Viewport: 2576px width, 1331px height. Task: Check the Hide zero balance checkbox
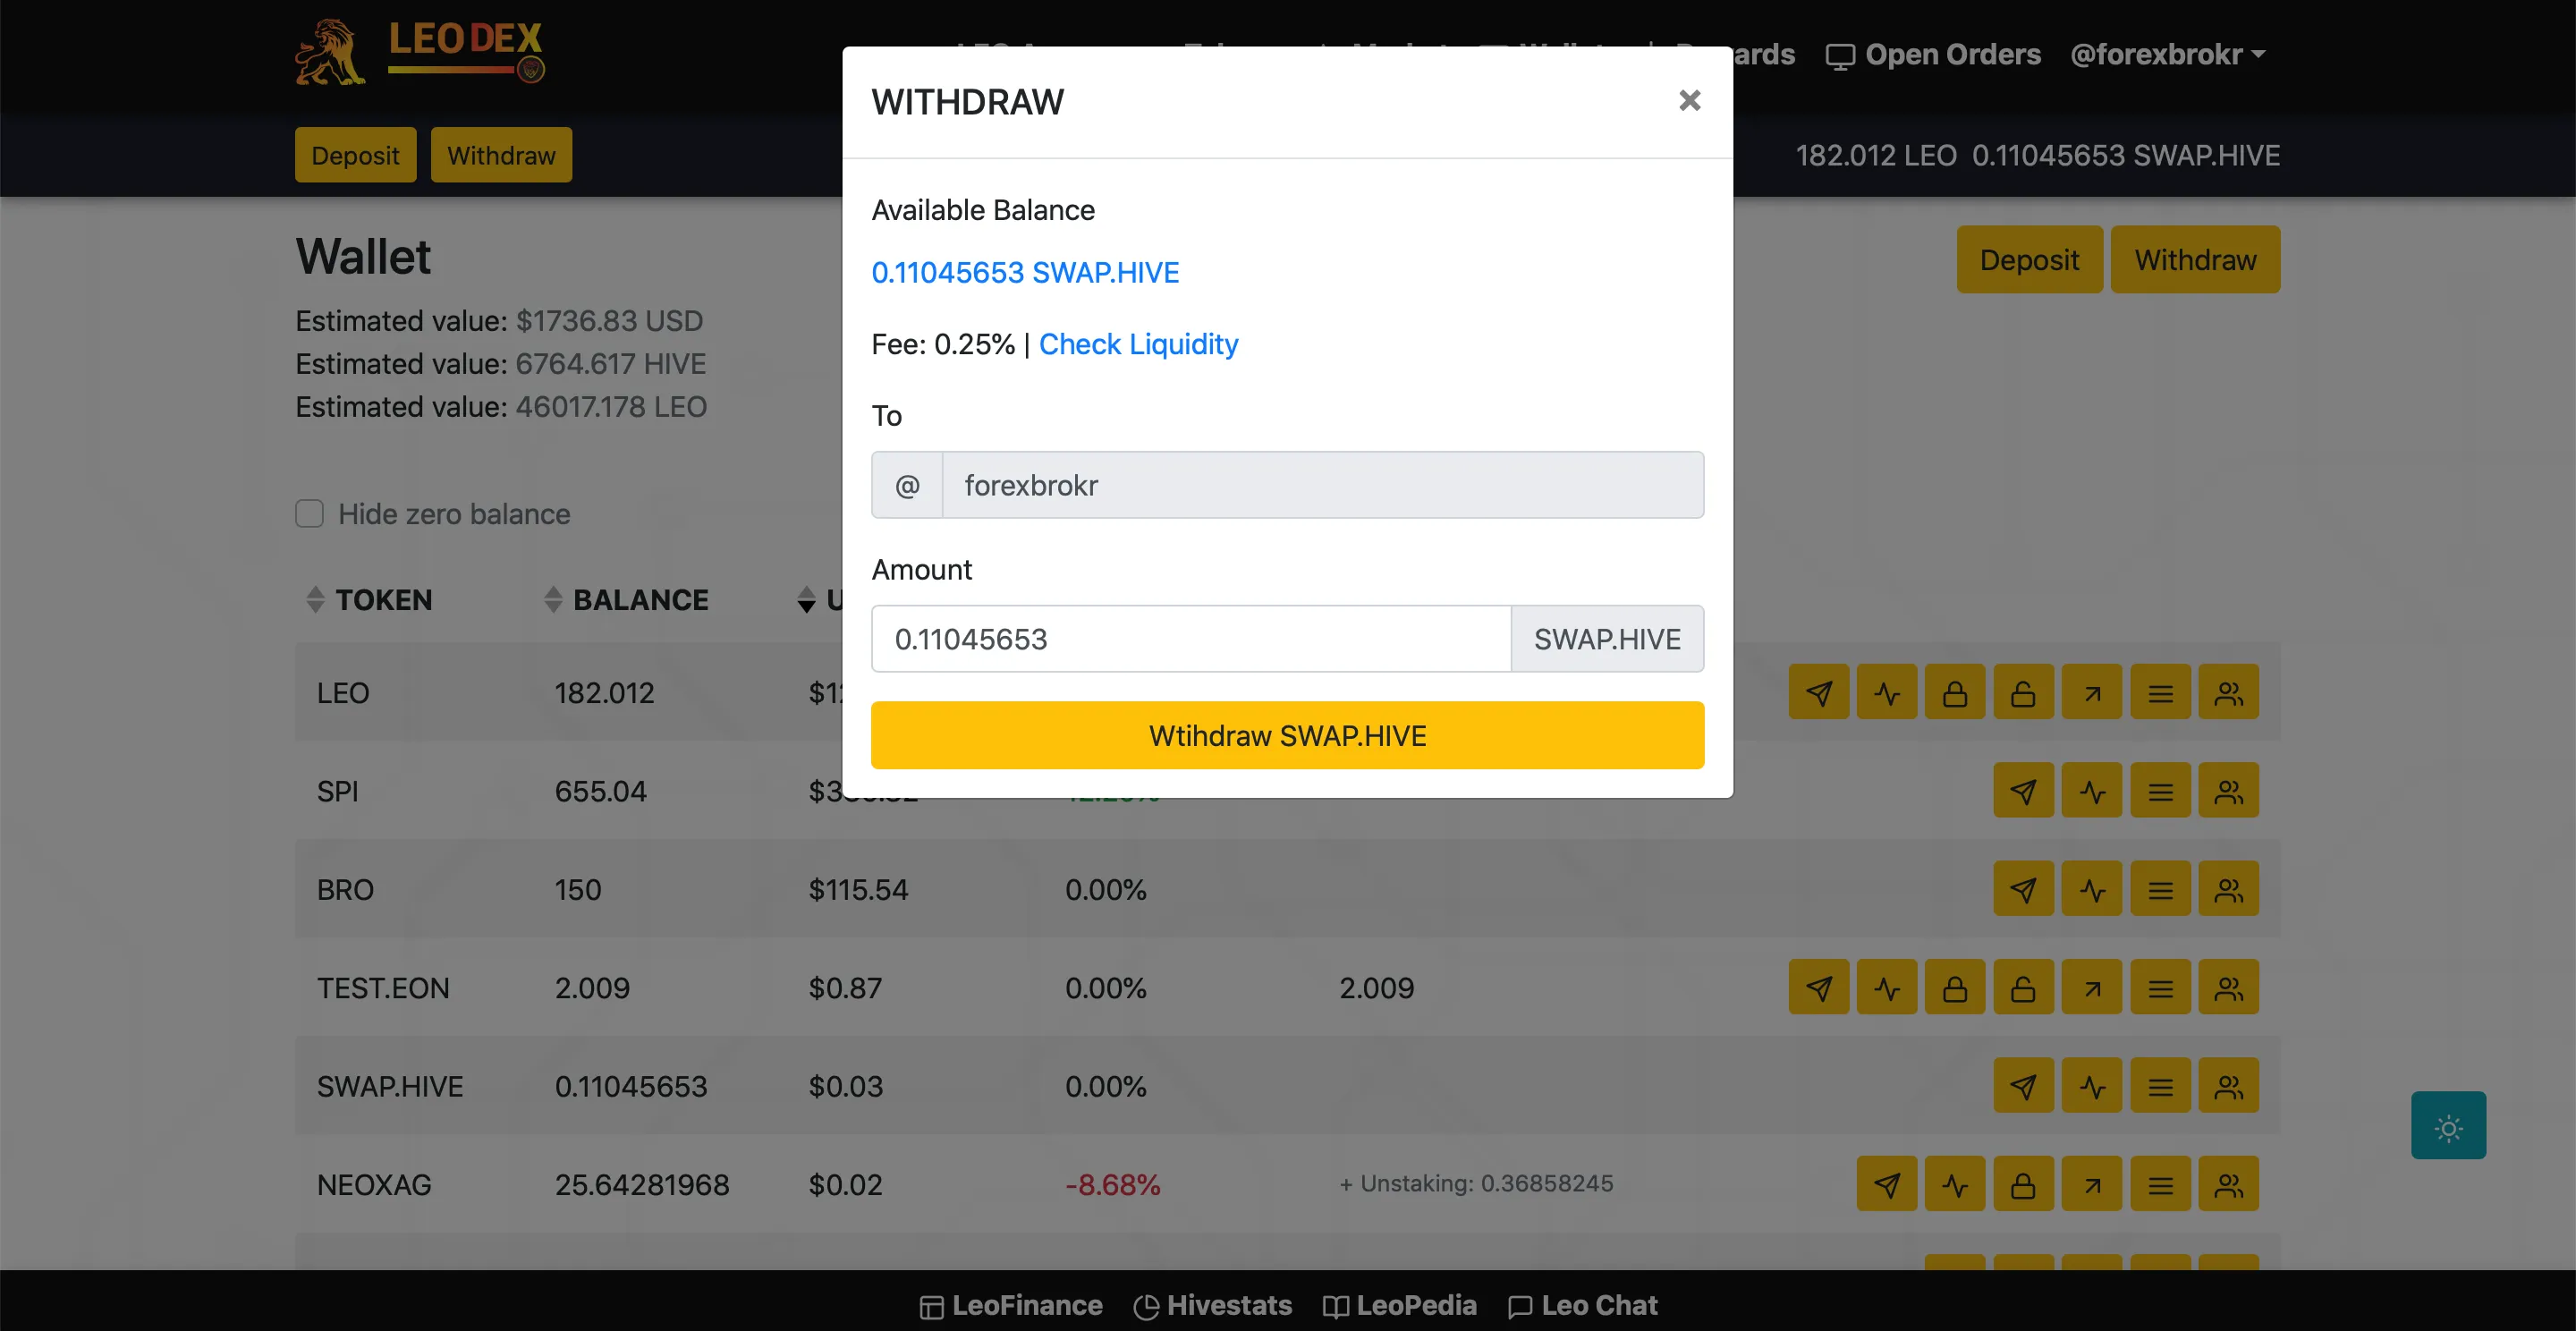pos(309,513)
